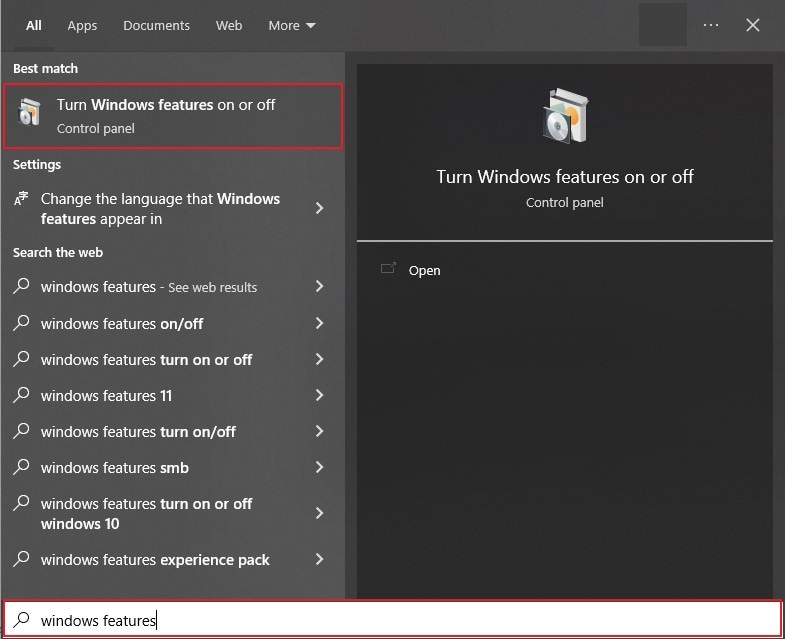Expand the More filter dropdown
The image size is (785, 639).
[x=291, y=26]
